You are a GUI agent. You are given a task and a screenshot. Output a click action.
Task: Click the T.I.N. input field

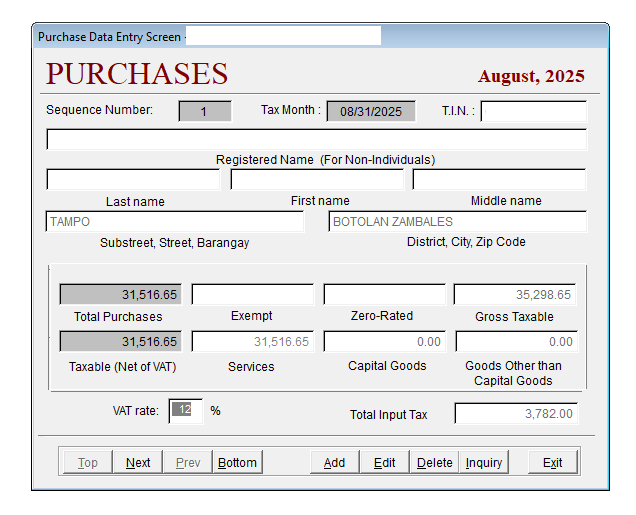pyautogui.click(x=533, y=111)
